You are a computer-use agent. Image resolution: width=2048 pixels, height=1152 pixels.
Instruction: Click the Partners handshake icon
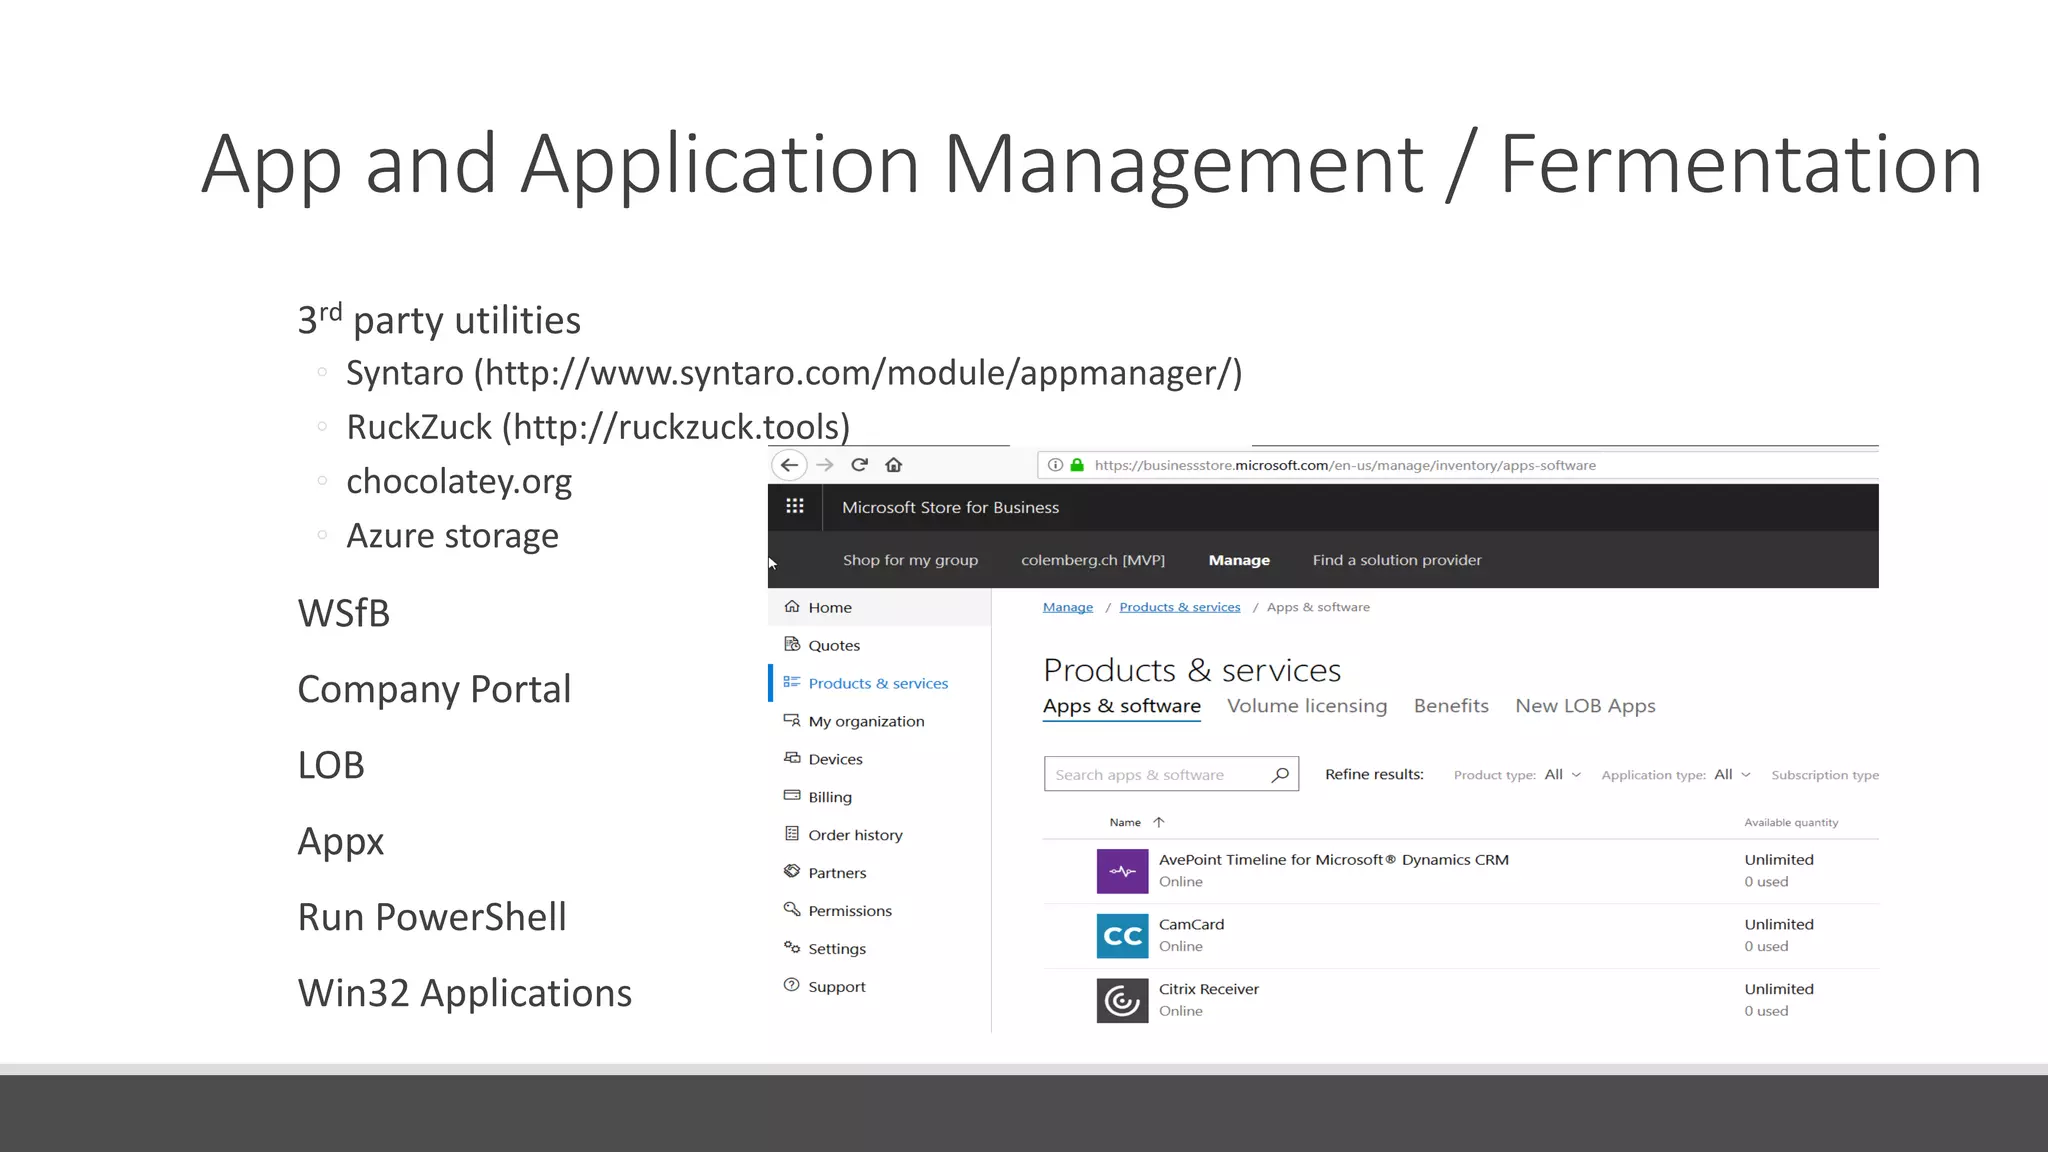pyautogui.click(x=792, y=872)
